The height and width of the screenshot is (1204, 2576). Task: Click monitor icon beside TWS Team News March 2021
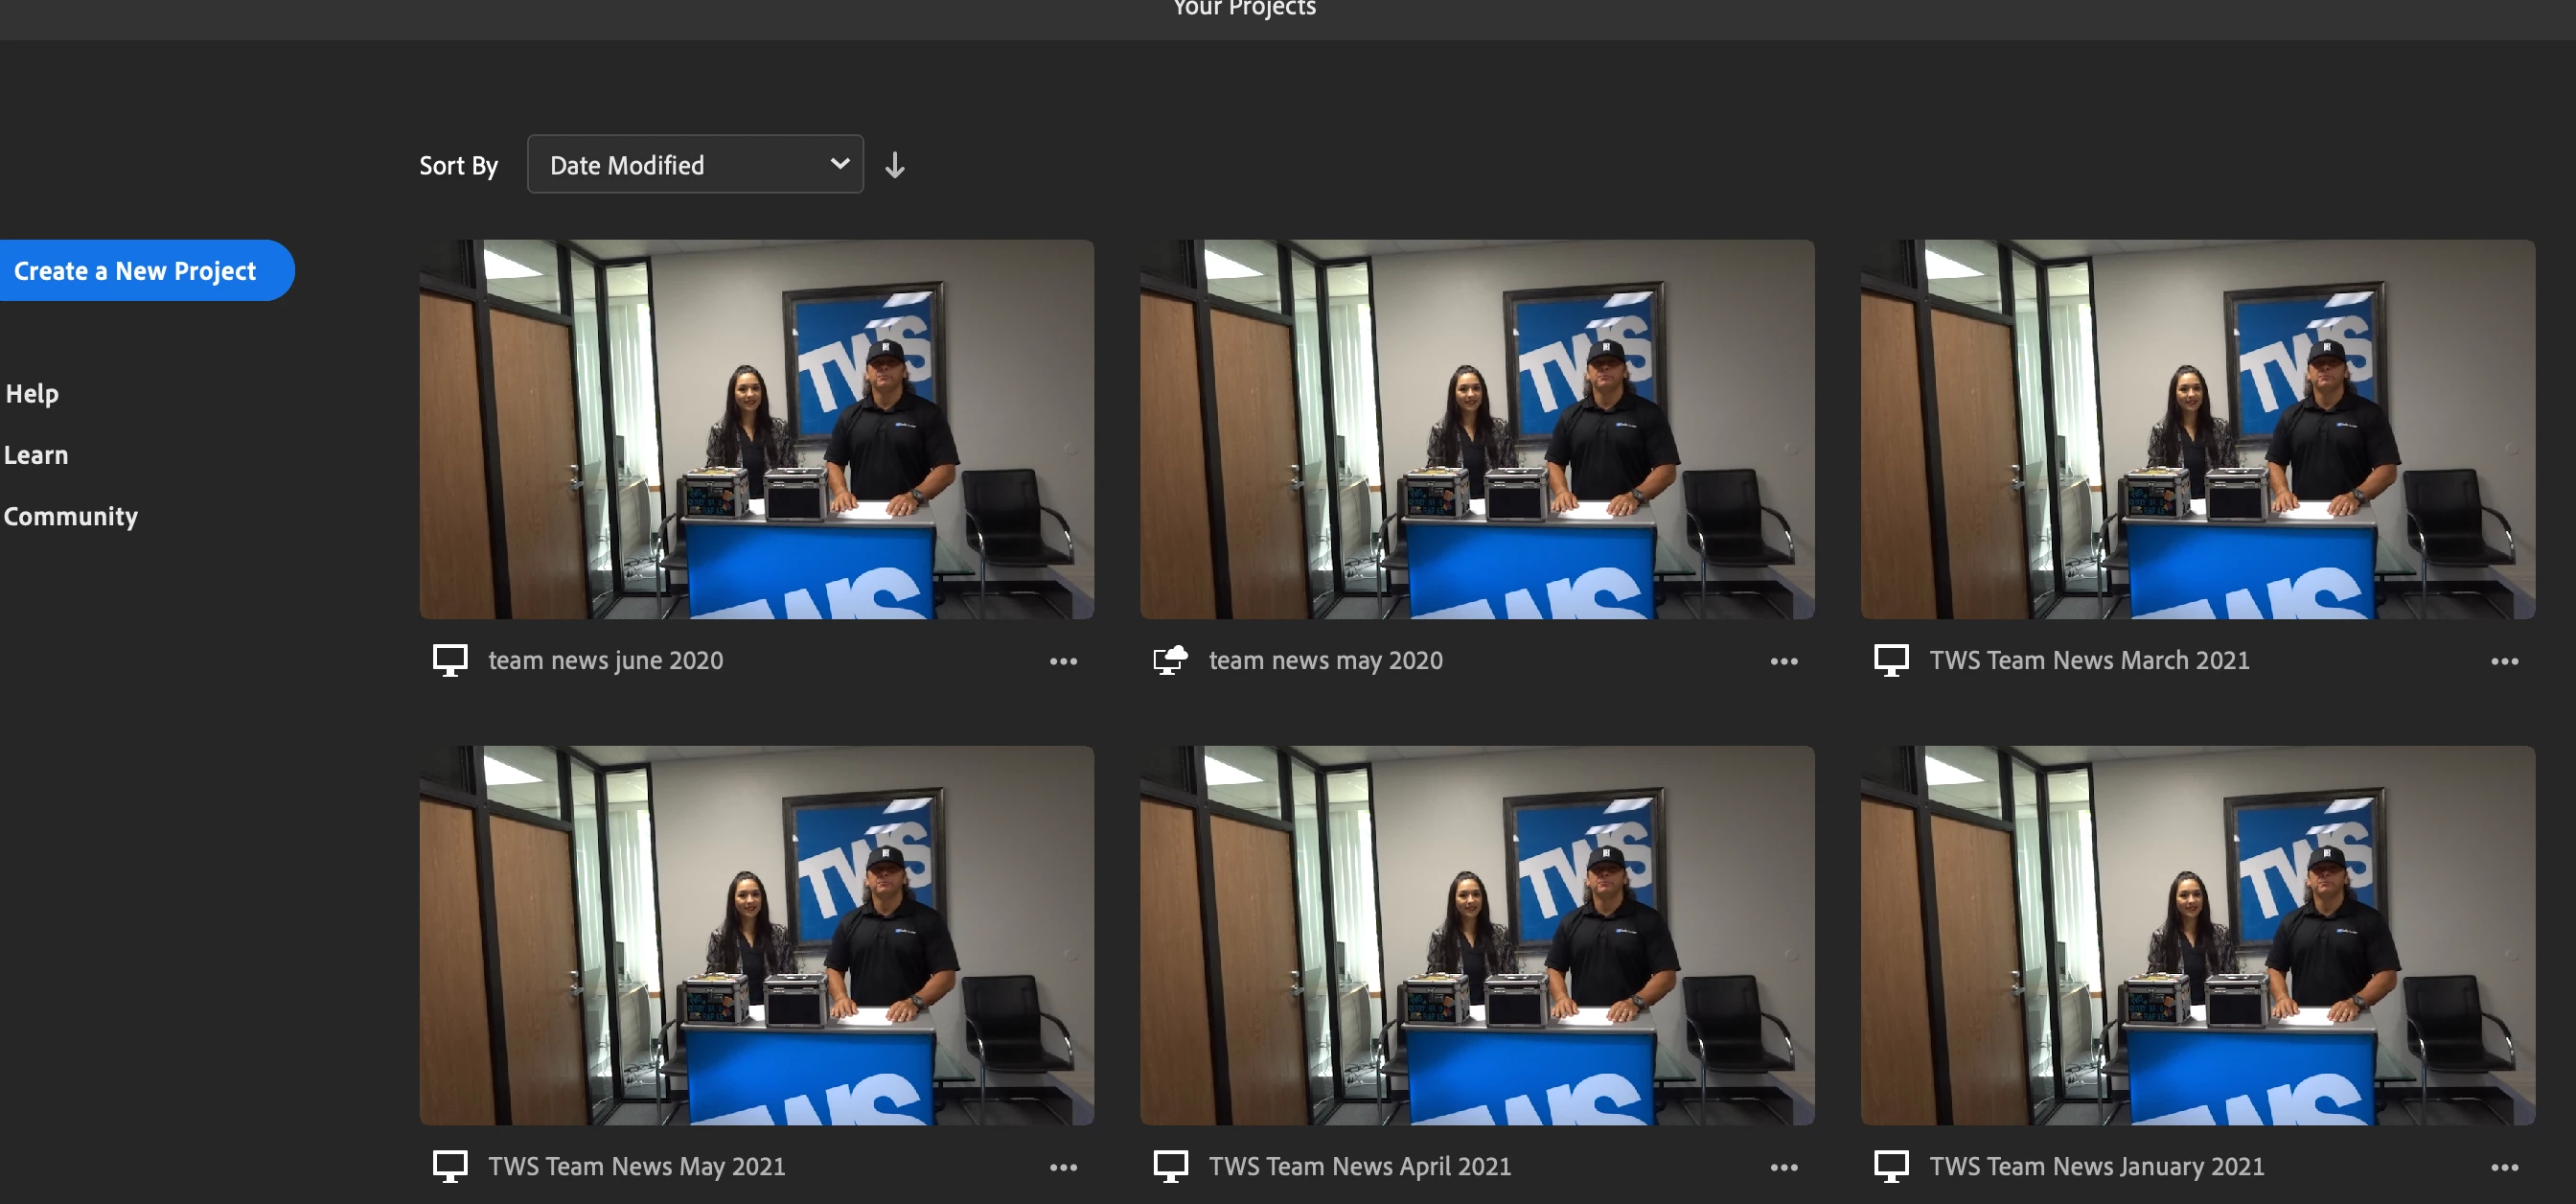pos(1891,660)
